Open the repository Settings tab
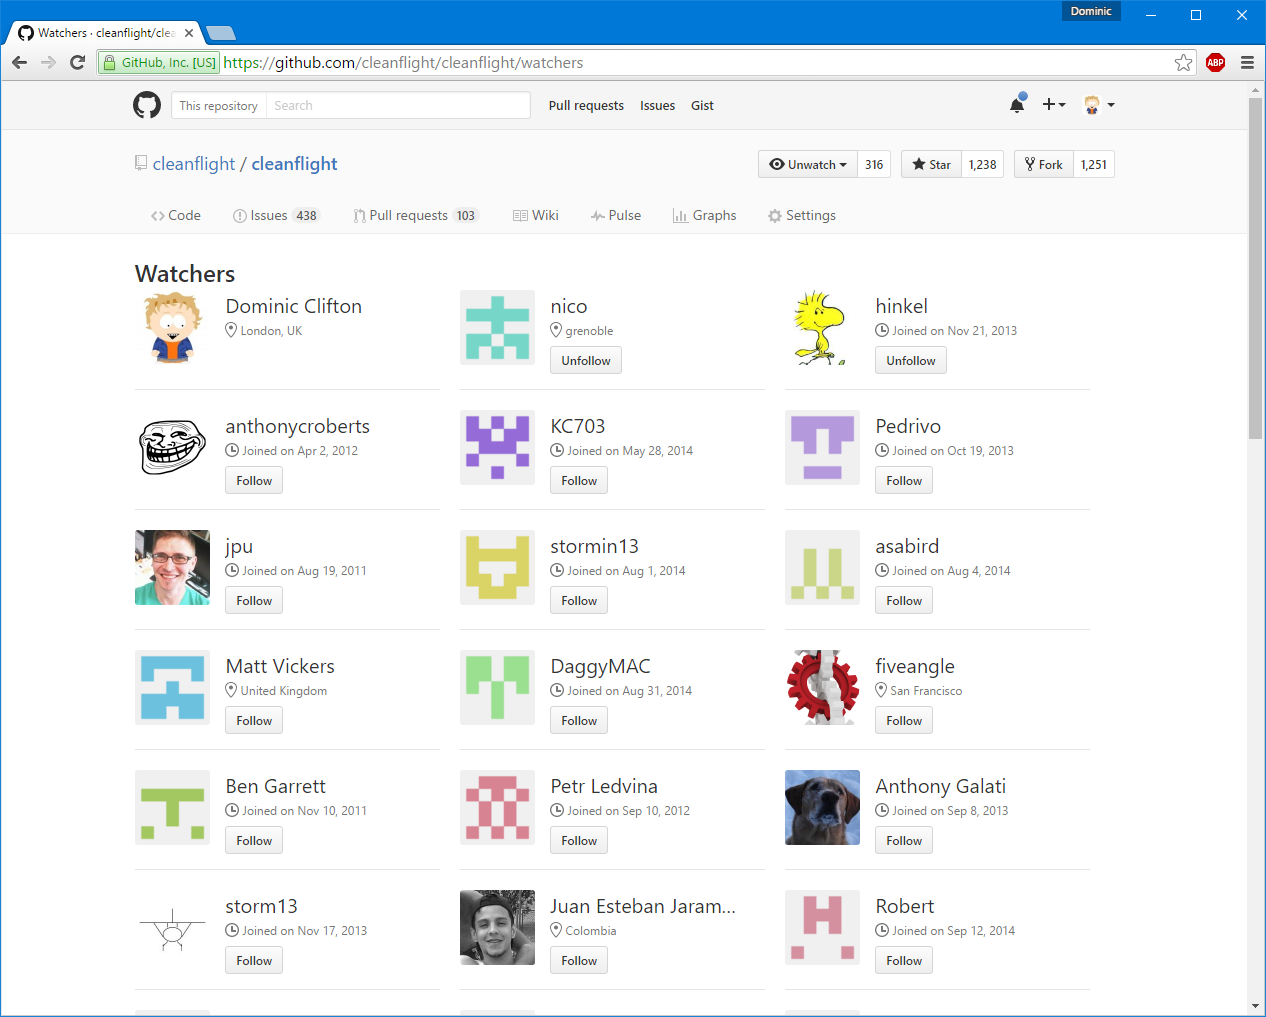 pyautogui.click(x=802, y=215)
